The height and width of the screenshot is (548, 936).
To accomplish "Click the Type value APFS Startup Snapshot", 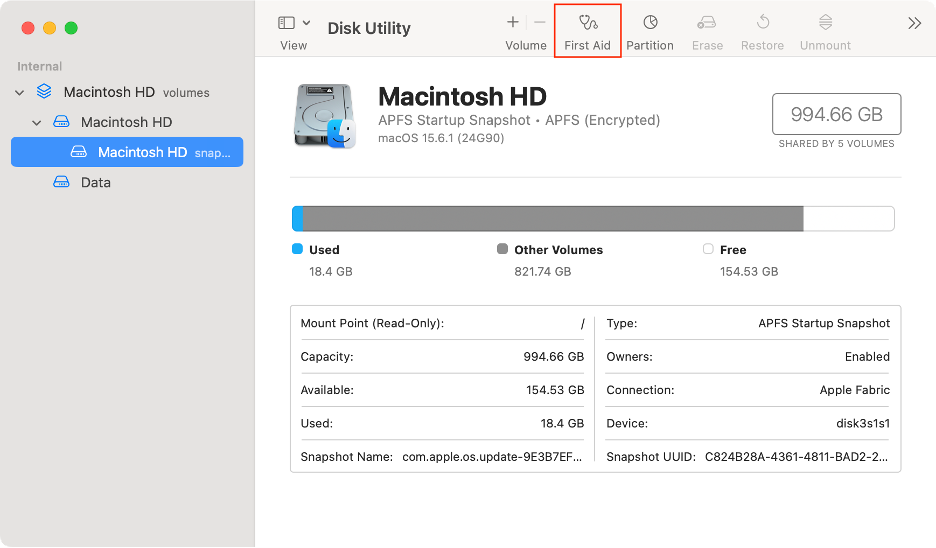I will pos(824,323).
